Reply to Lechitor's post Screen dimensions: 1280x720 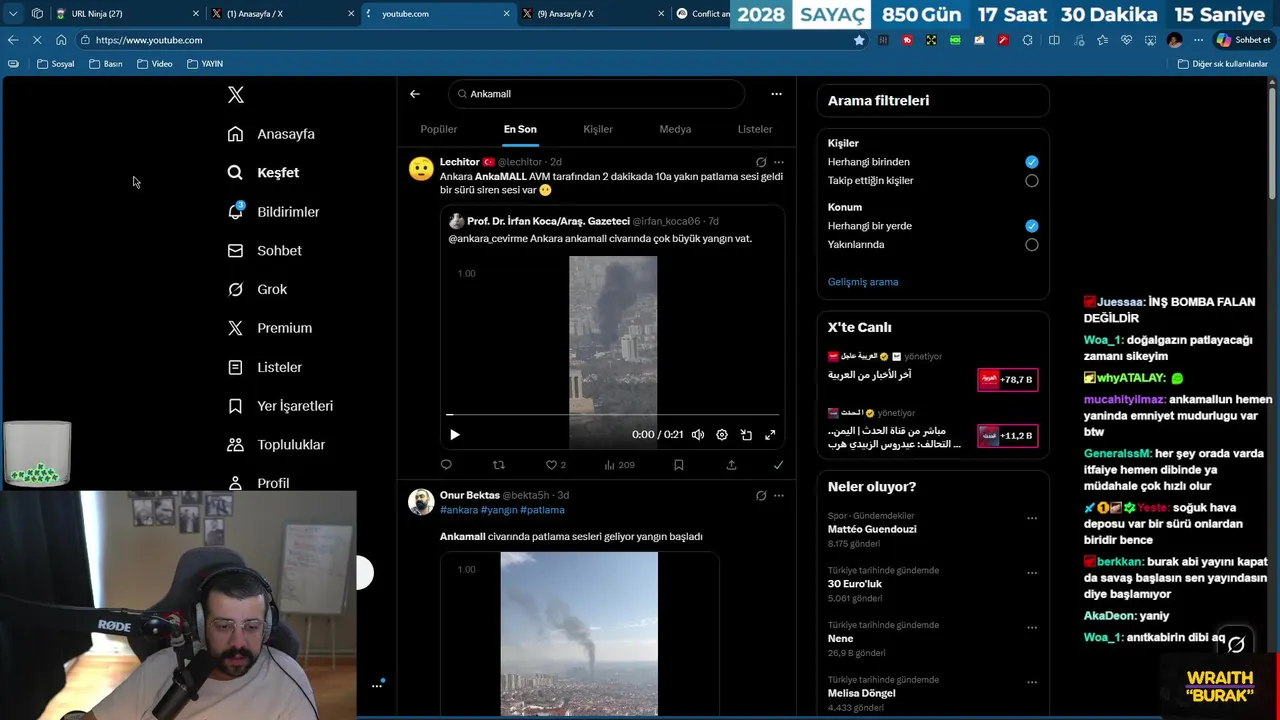446,465
